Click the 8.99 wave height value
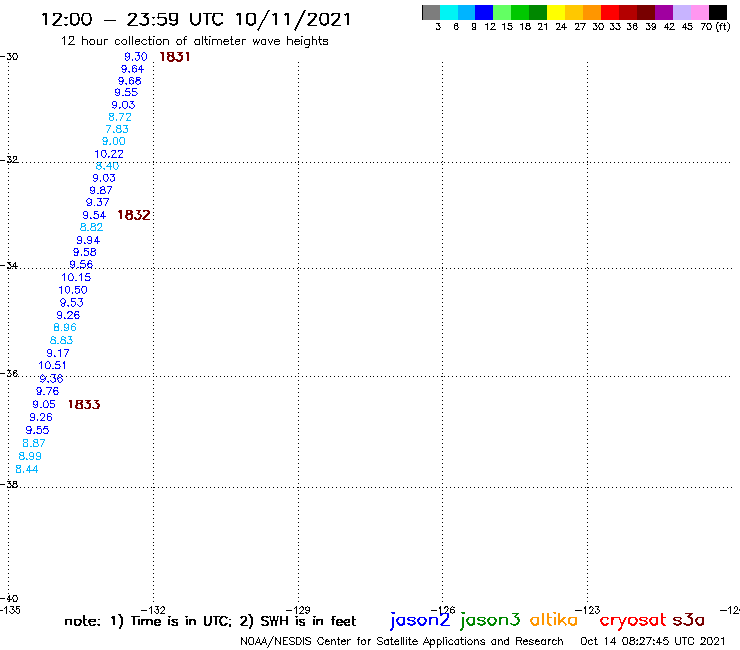The height and width of the screenshot is (650, 740). (x=30, y=456)
